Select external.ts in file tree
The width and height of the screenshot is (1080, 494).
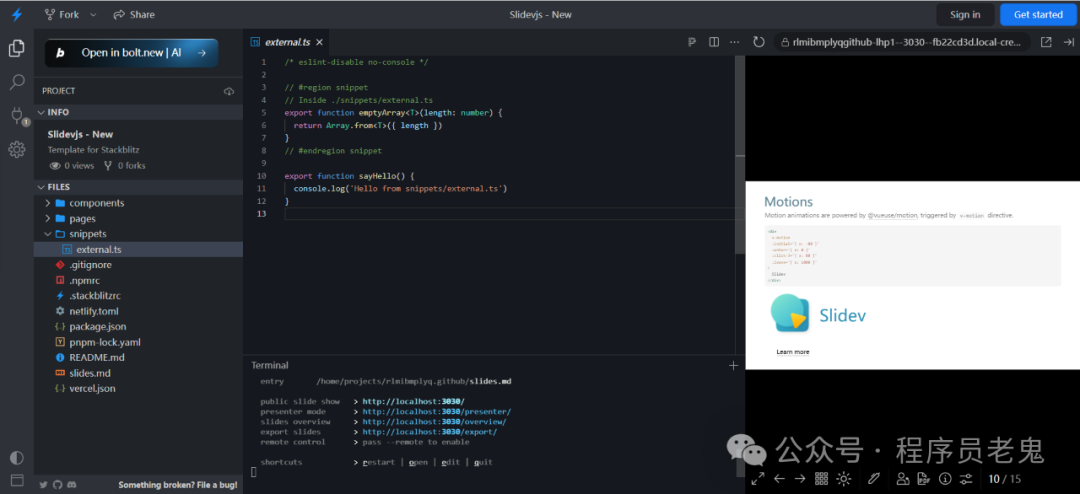(x=138, y=249)
